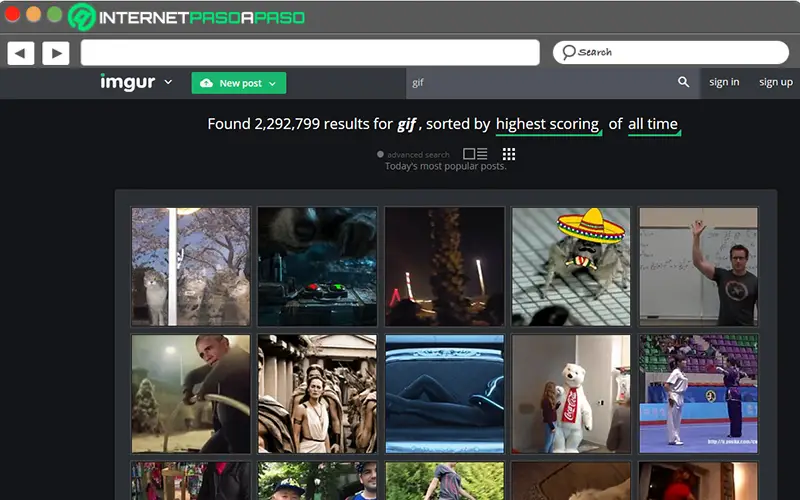
Task: Click the browser back arrow button
Action: click(21, 53)
